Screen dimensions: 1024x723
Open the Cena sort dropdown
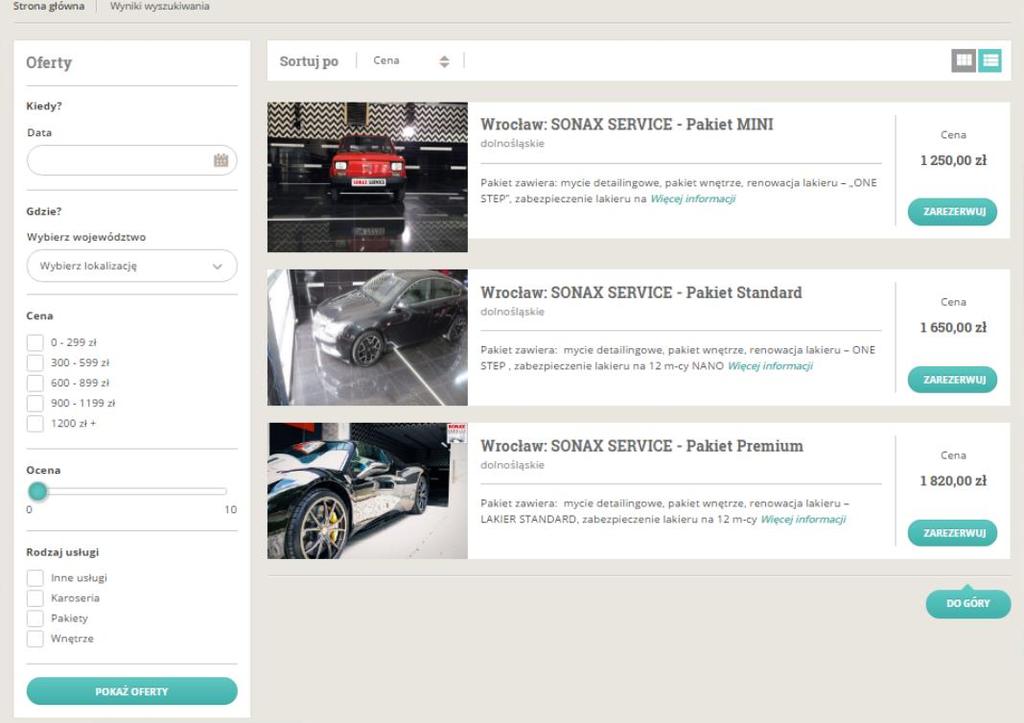(x=410, y=61)
